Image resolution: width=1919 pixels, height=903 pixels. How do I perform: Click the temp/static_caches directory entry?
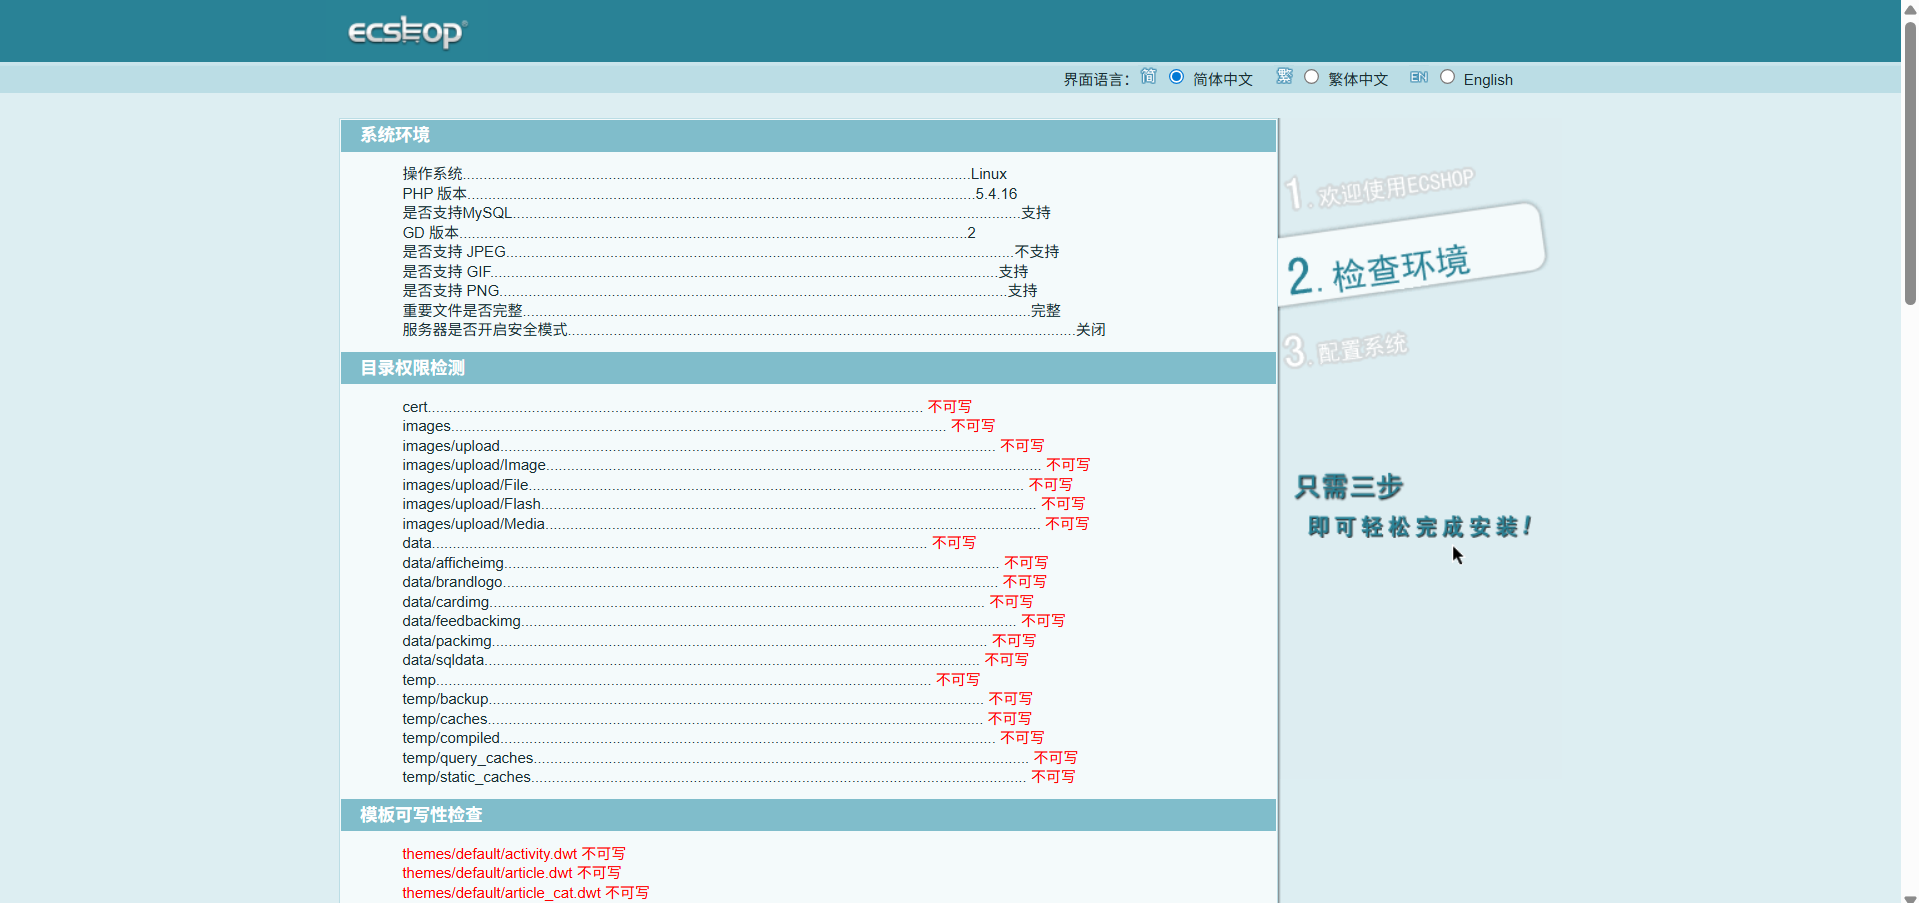[x=739, y=777]
